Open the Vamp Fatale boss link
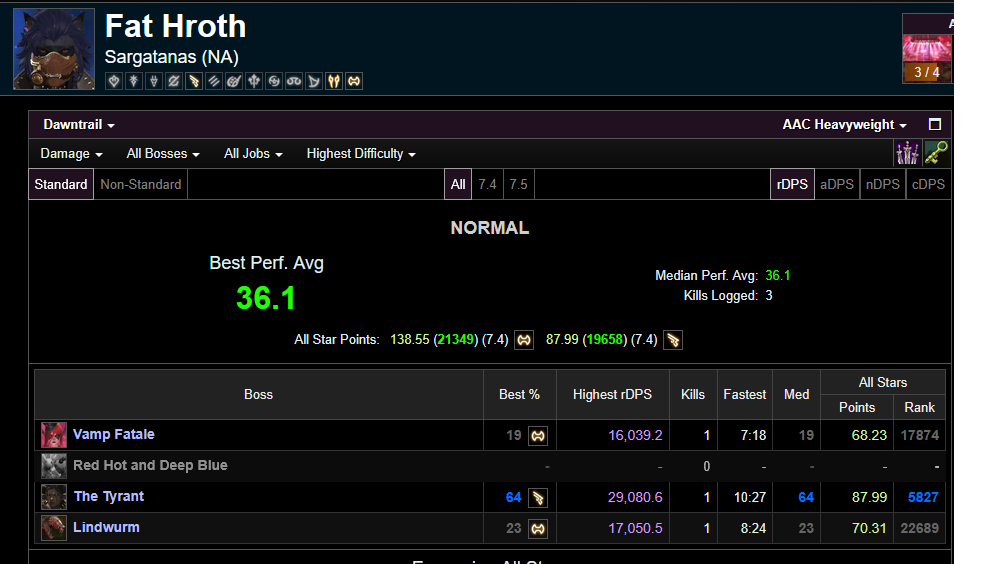This screenshot has width=1004, height=564. (x=113, y=434)
